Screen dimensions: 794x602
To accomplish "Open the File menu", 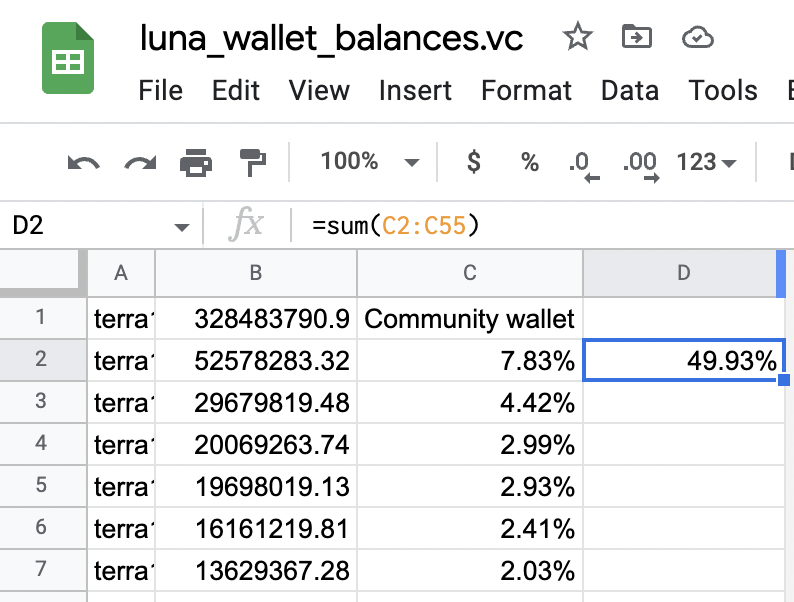I will coord(161,91).
